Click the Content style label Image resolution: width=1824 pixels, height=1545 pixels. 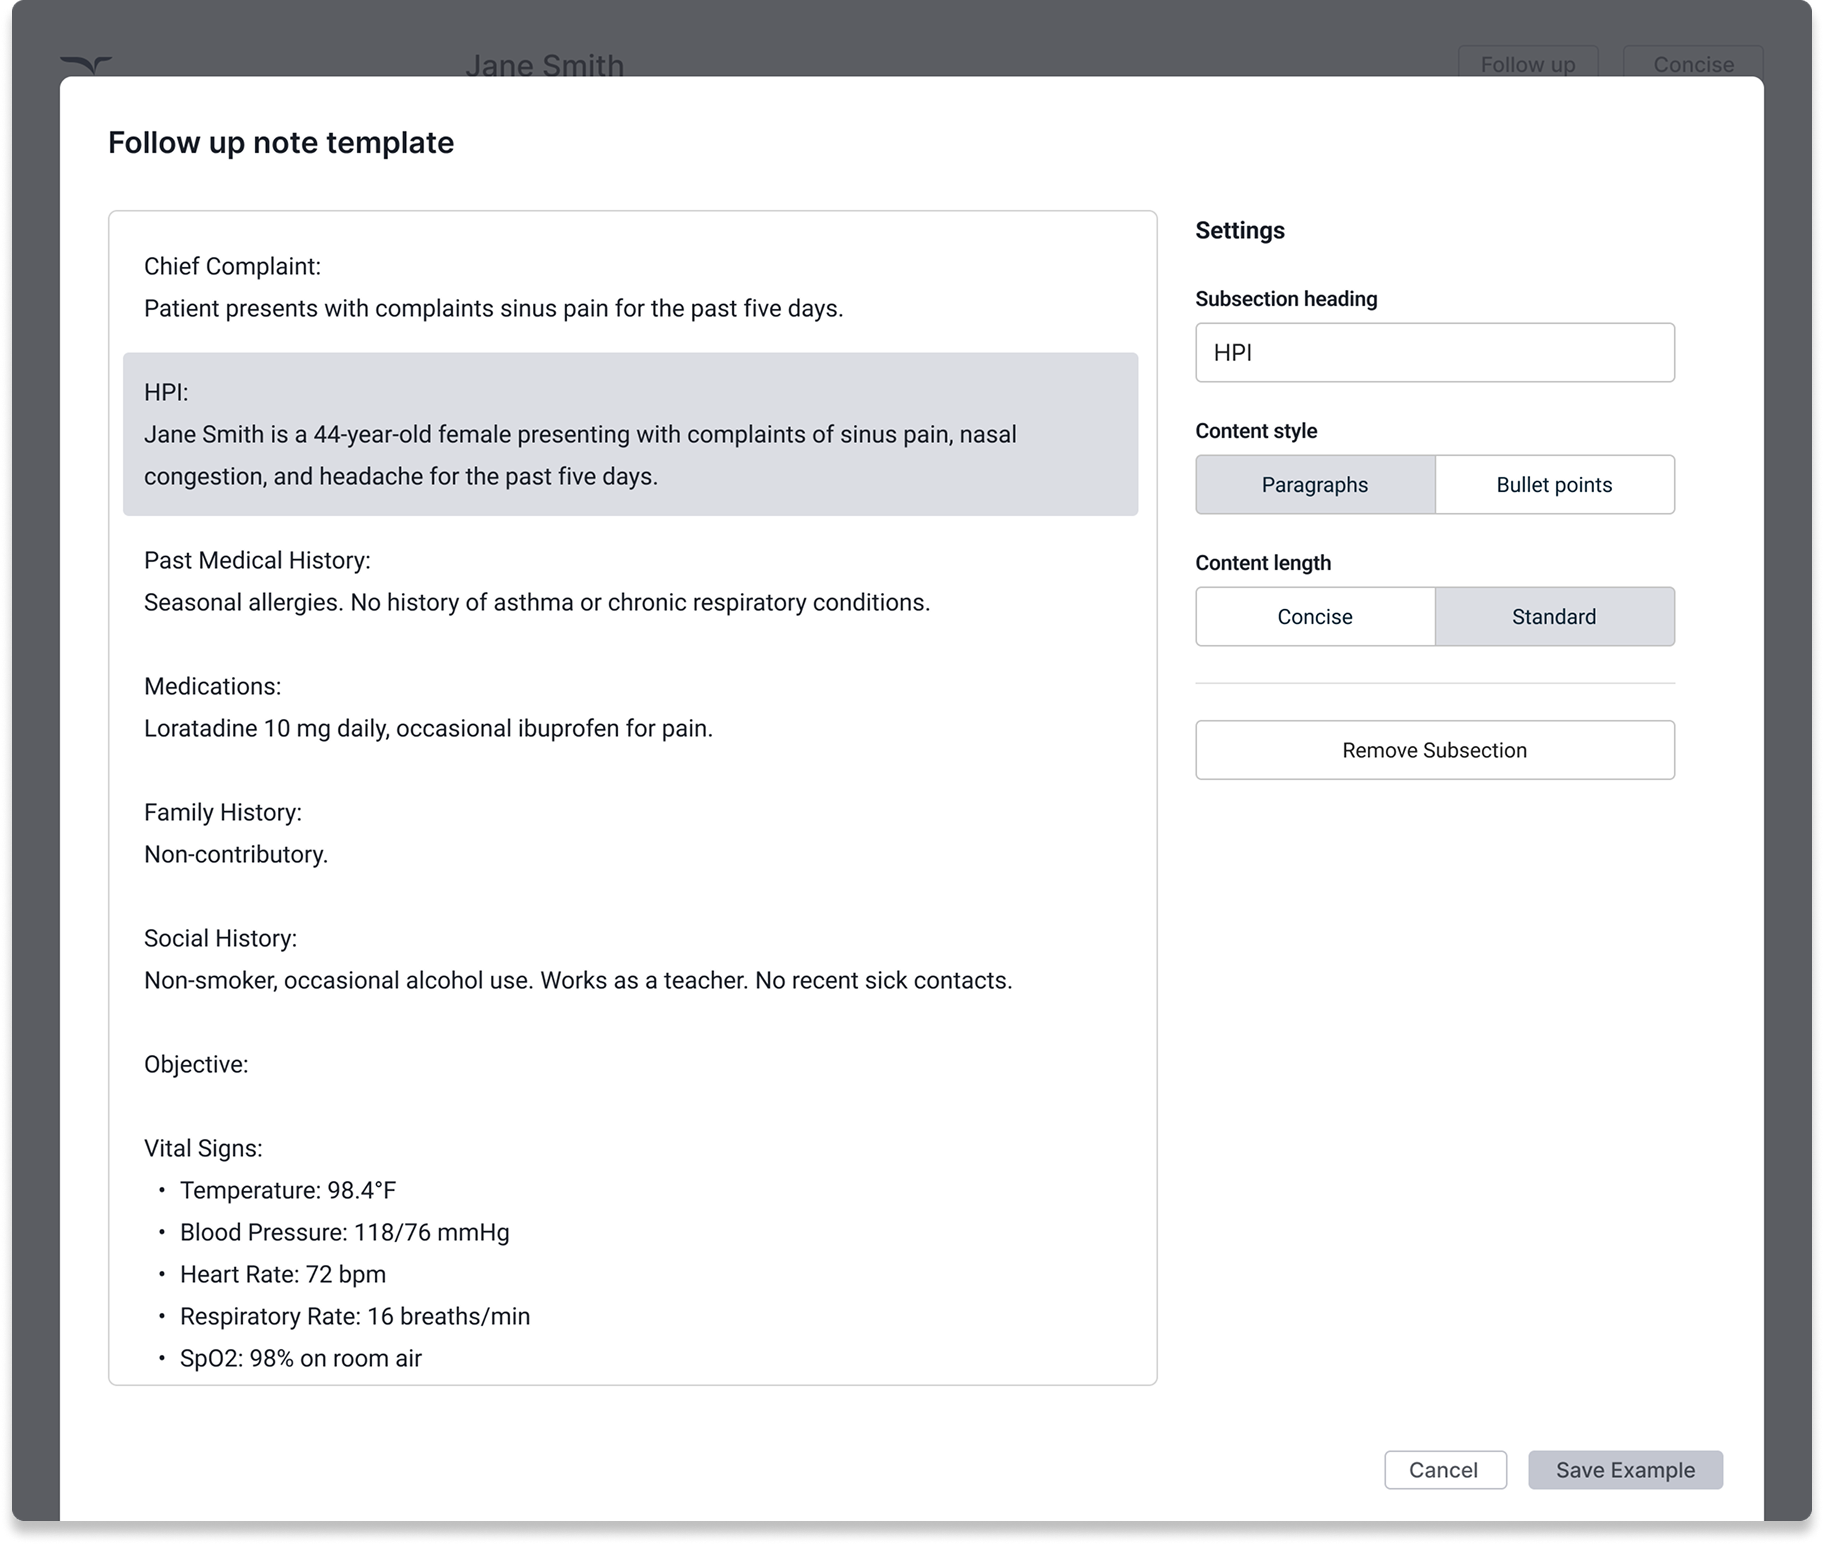pos(1256,431)
